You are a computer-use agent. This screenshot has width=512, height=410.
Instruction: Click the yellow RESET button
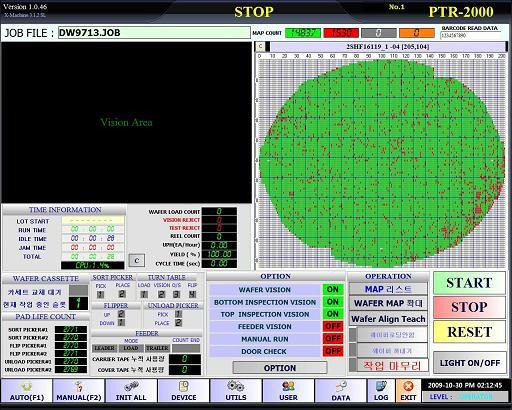point(469,332)
